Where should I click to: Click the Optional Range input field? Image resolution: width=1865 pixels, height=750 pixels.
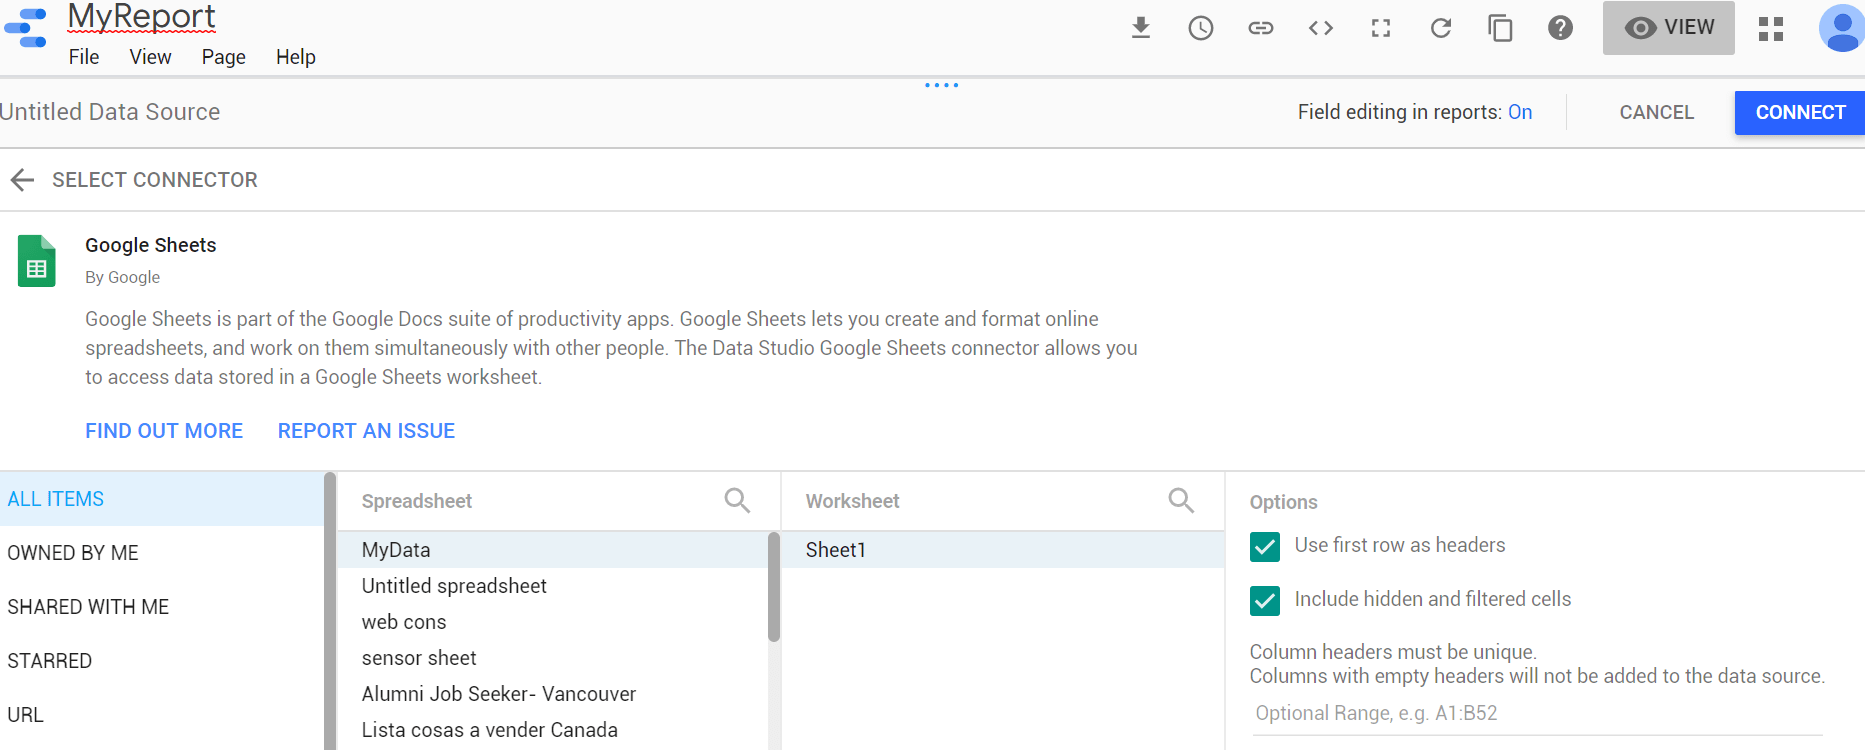click(x=1538, y=714)
